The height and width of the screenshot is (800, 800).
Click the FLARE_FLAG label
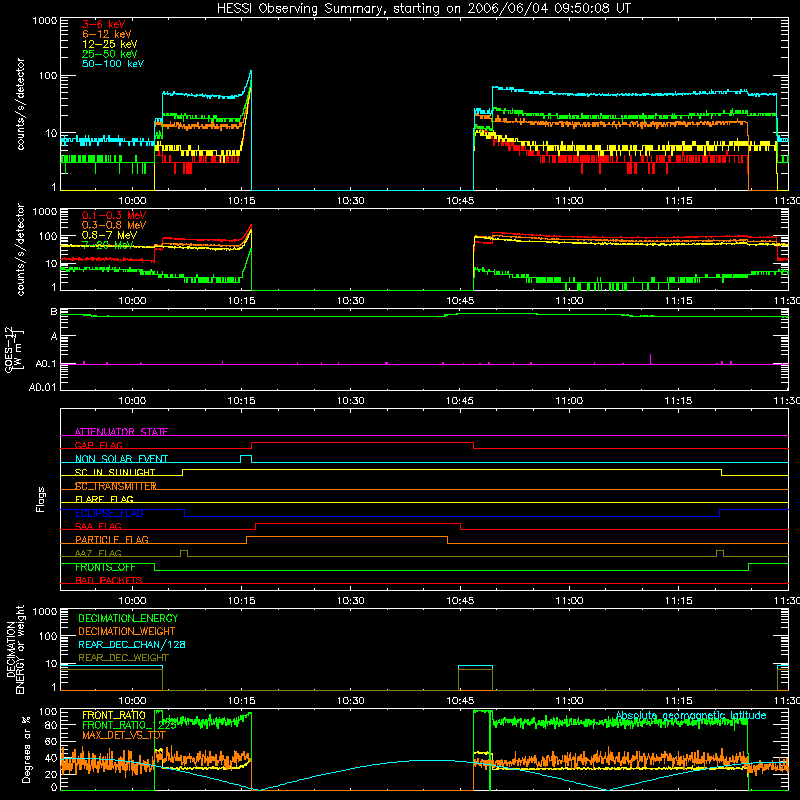pyautogui.click(x=104, y=499)
